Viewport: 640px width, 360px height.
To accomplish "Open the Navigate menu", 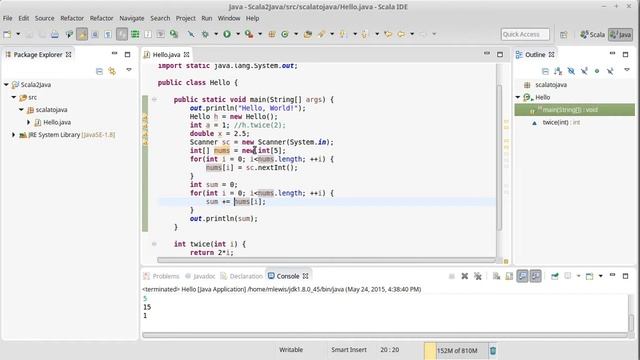I will [x=132, y=18].
